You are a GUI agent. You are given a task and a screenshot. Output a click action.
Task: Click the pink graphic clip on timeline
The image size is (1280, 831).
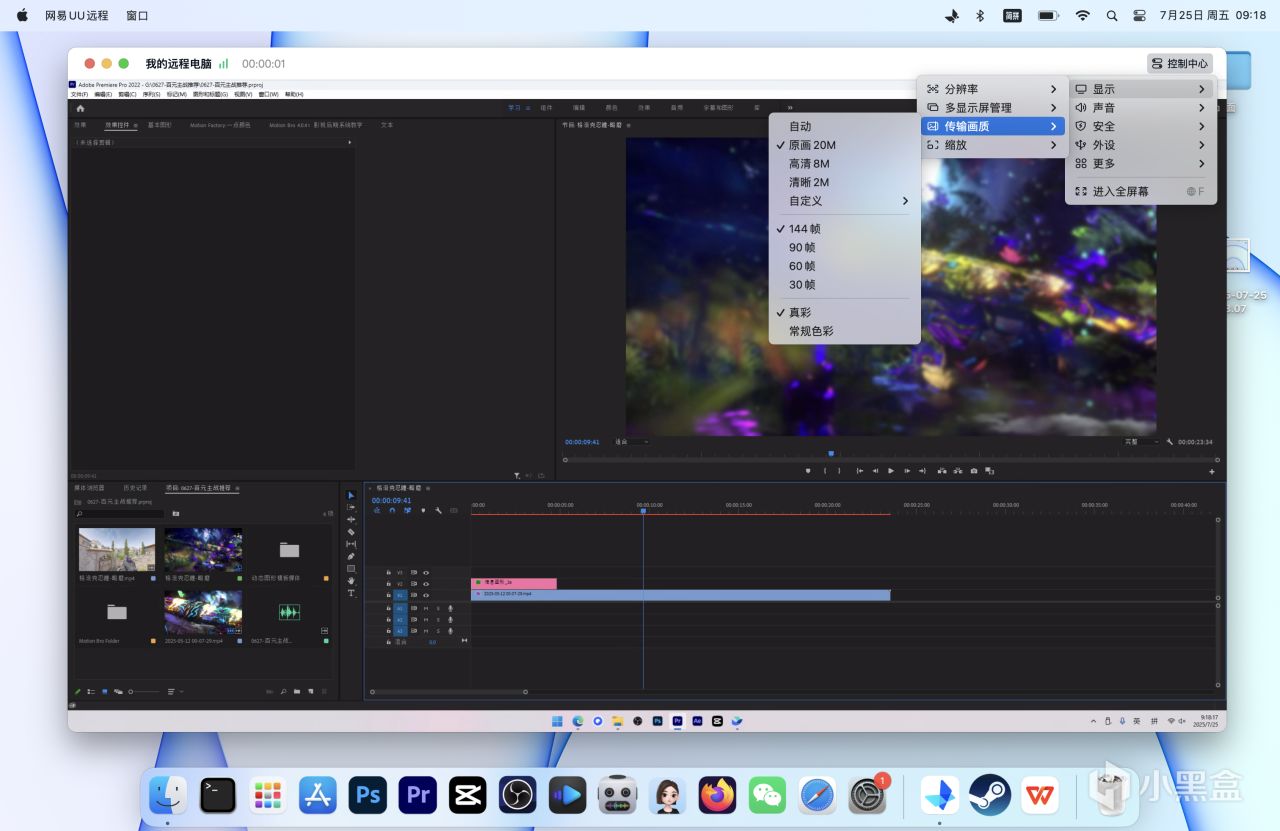[x=513, y=582]
